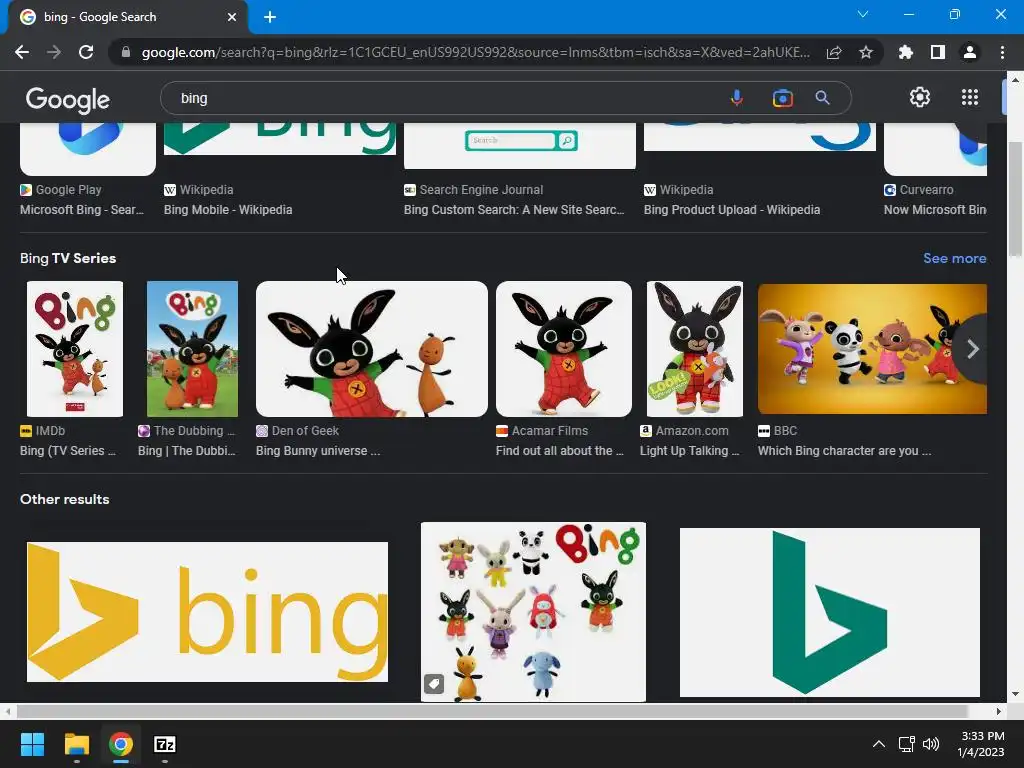Click Microsoft Bing - Sear... Google Play link

coord(82,210)
